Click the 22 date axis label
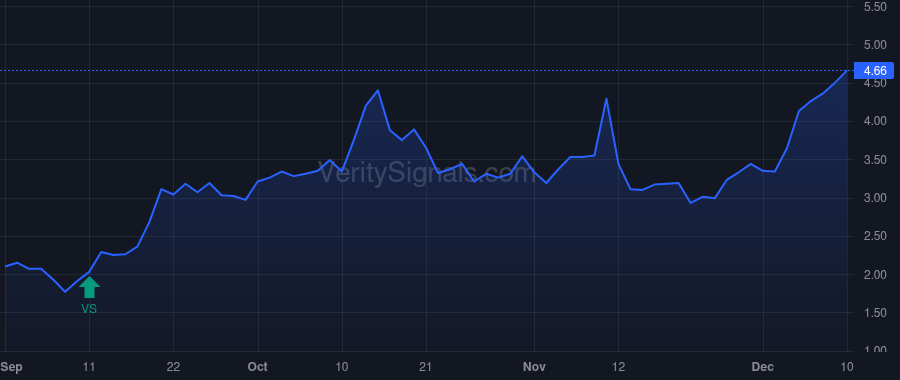The width and height of the screenshot is (900, 380). [x=173, y=367]
